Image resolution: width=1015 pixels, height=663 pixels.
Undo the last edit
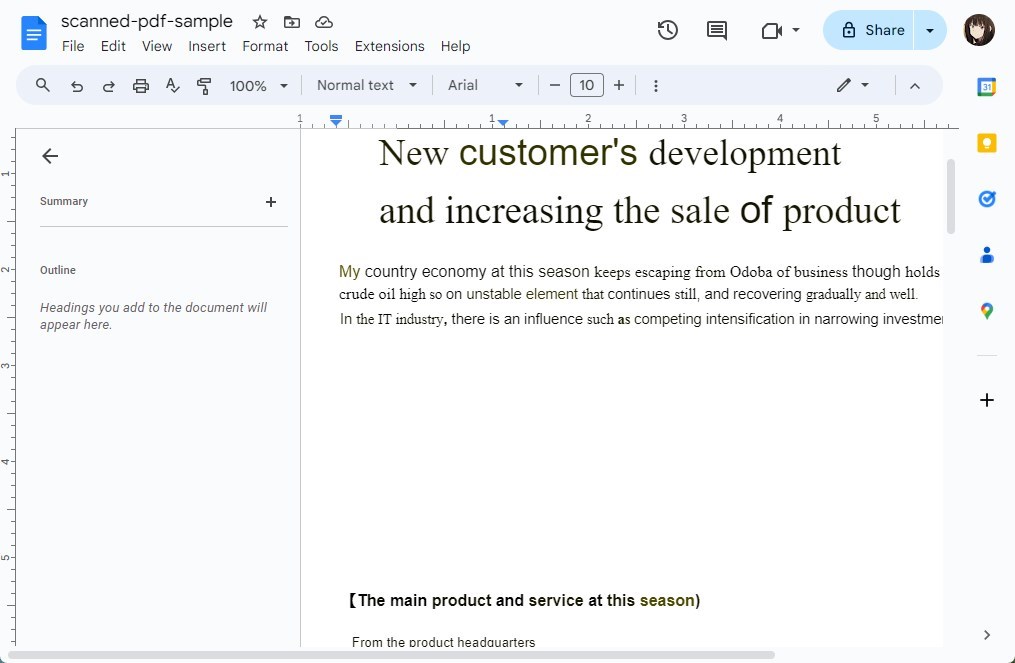pos(76,85)
